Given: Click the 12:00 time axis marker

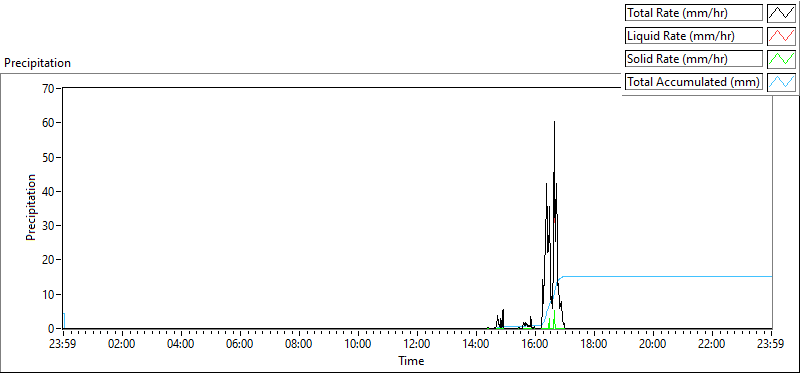Looking at the screenshot, I should click(417, 343).
